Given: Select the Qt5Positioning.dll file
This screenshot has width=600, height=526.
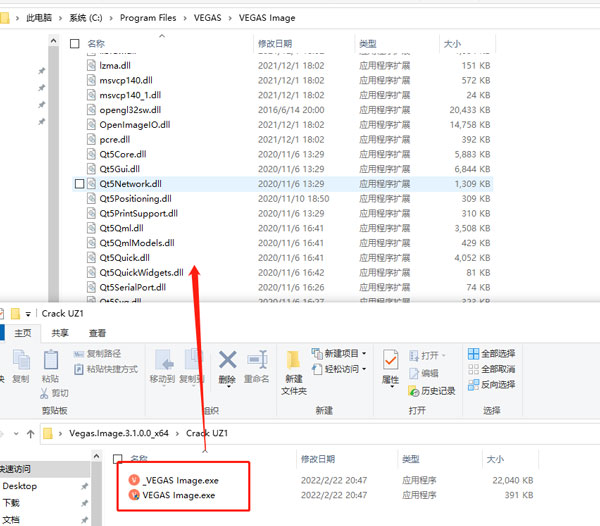Looking at the screenshot, I should (x=135, y=199).
